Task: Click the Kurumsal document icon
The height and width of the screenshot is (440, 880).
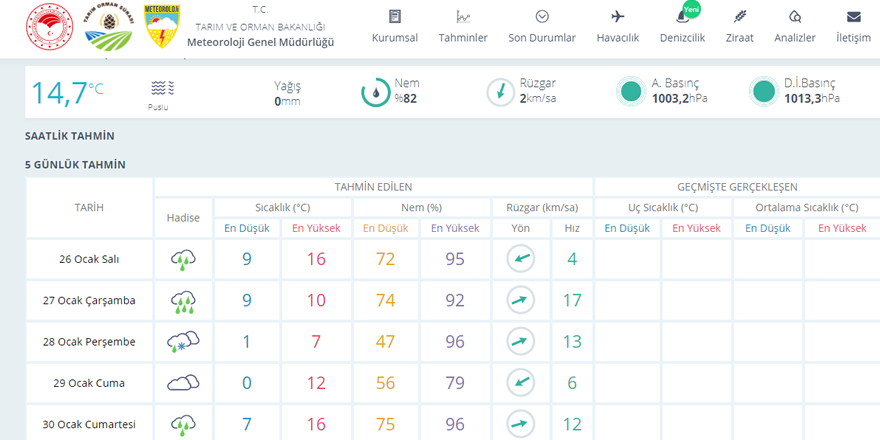Action: (x=395, y=16)
